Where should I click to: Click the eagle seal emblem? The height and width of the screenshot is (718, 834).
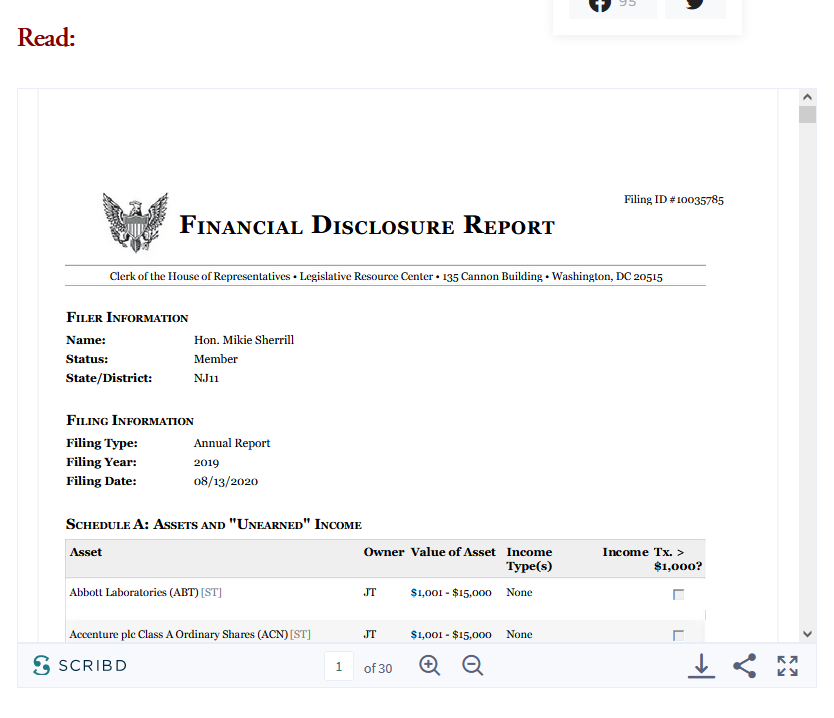click(x=135, y=223)
